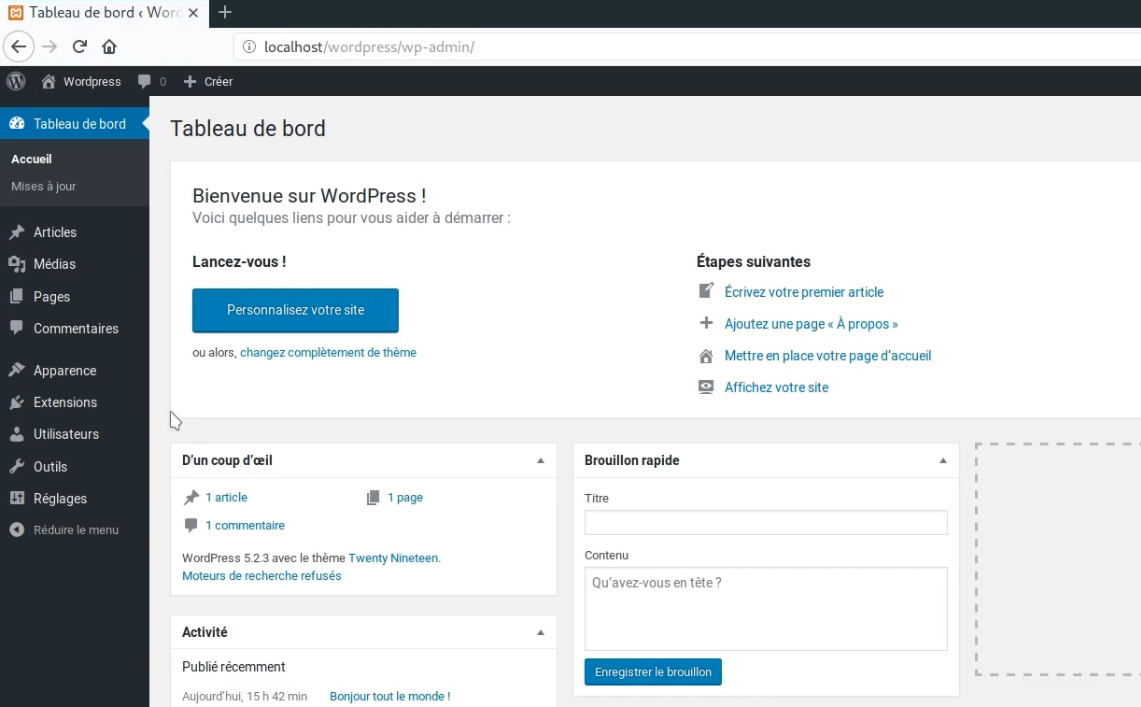Click the Réglages sliders icon
This screenshot has height=707, width=1141.
coord(17,498)
